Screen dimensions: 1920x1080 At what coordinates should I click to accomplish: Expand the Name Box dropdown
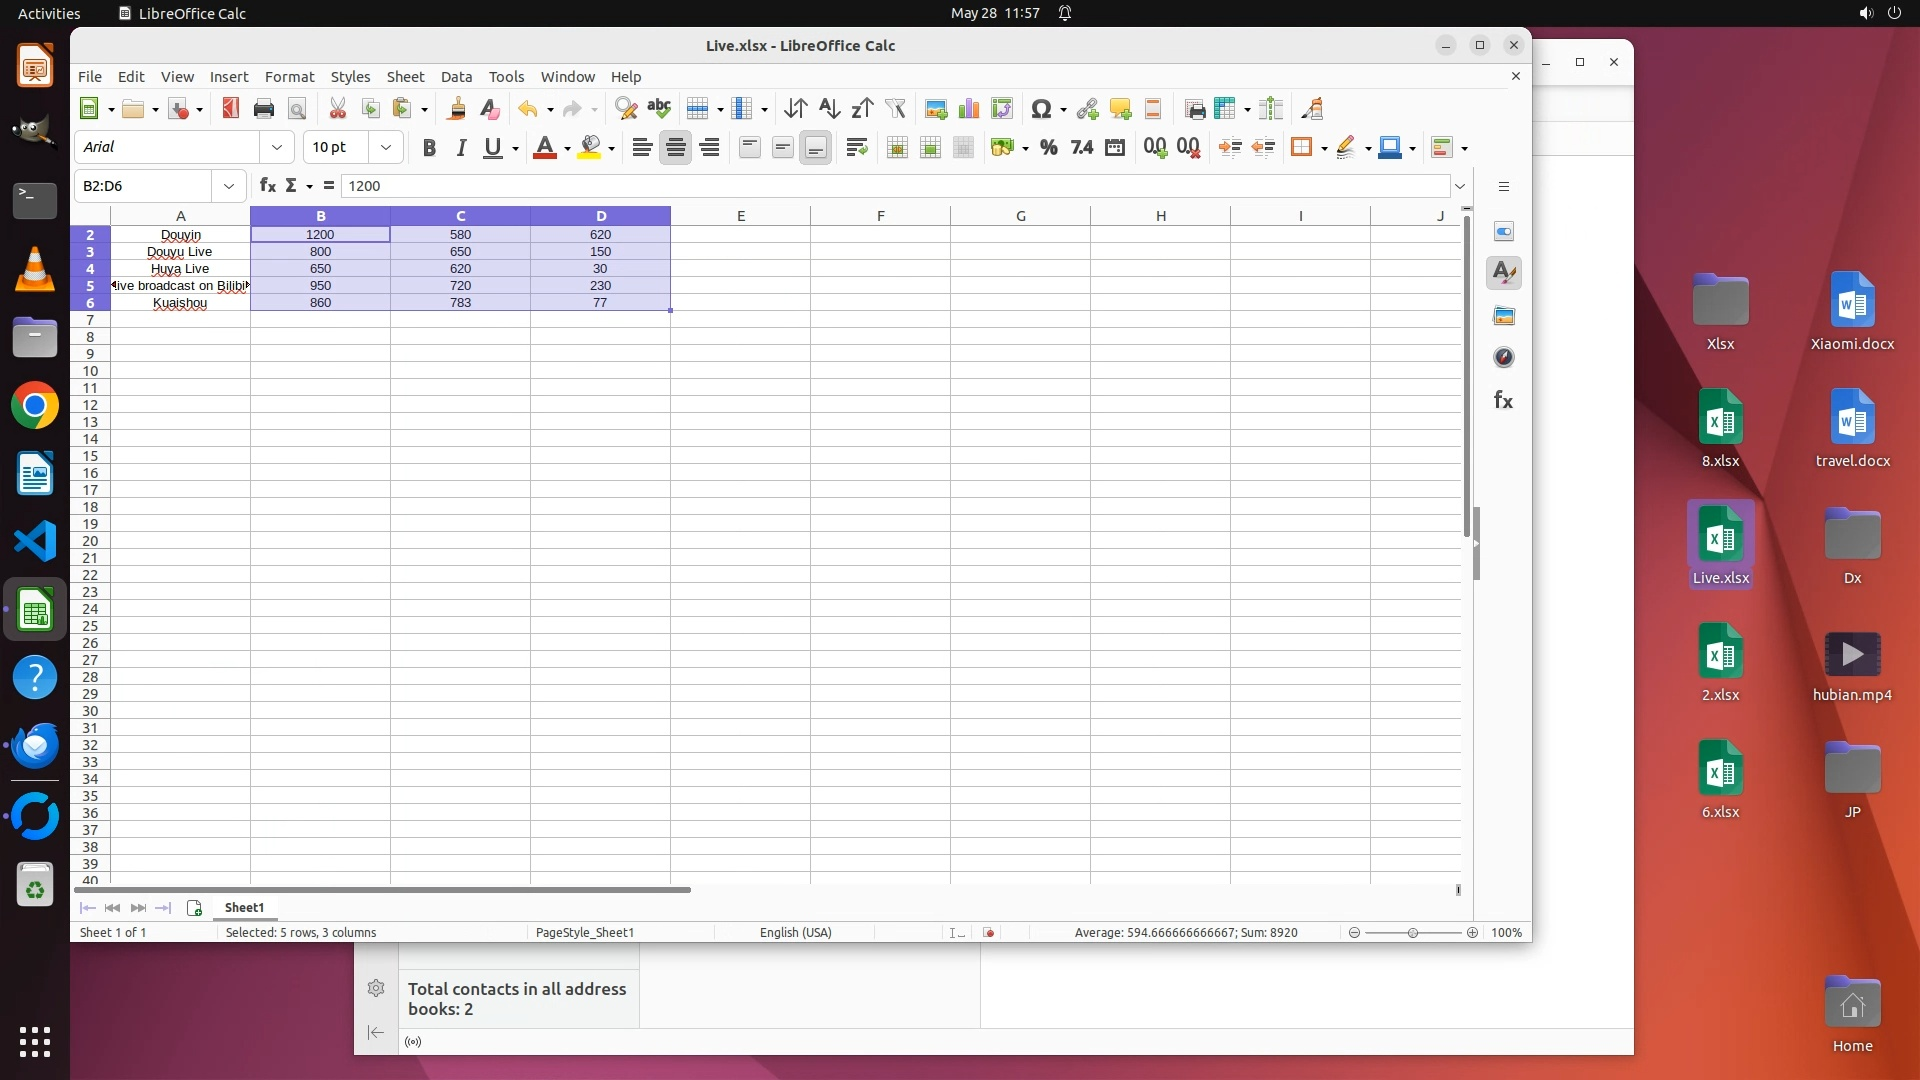tap(229, 186)
